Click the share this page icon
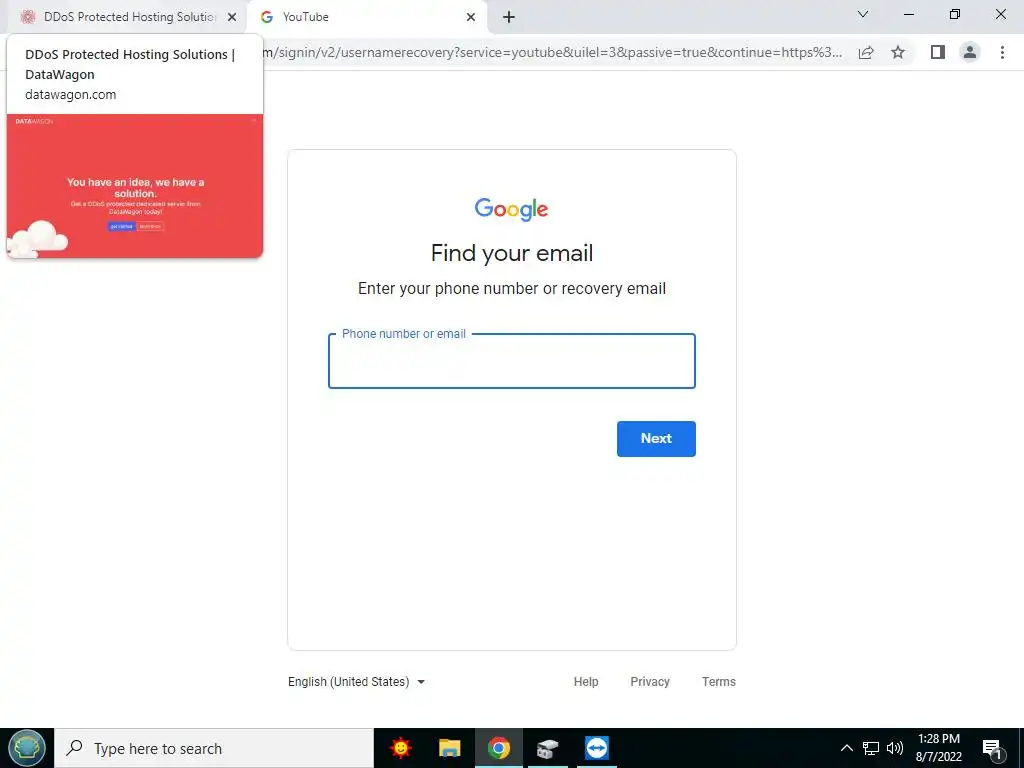Image resolution: width=1024 pixels, height=768 pixels. [x=866, y=52]
